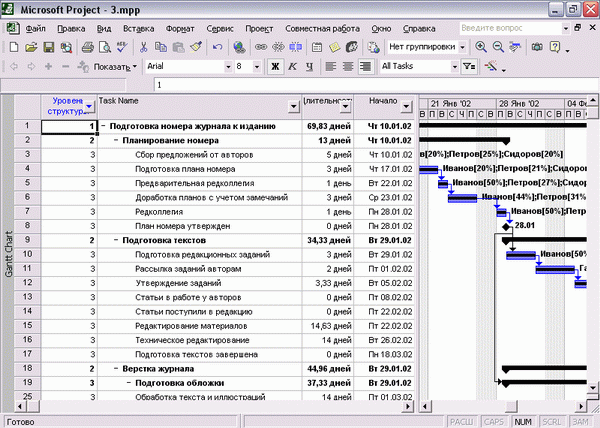Zoom in on the Gantt timescale

(x=481, y=47)
